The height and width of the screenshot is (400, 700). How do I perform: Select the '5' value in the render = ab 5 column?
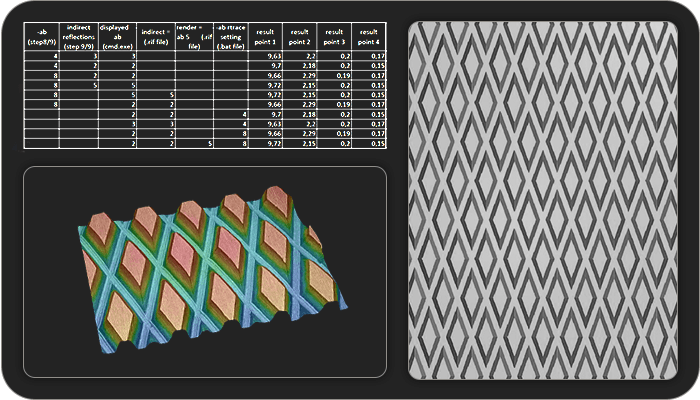(210, 144)
